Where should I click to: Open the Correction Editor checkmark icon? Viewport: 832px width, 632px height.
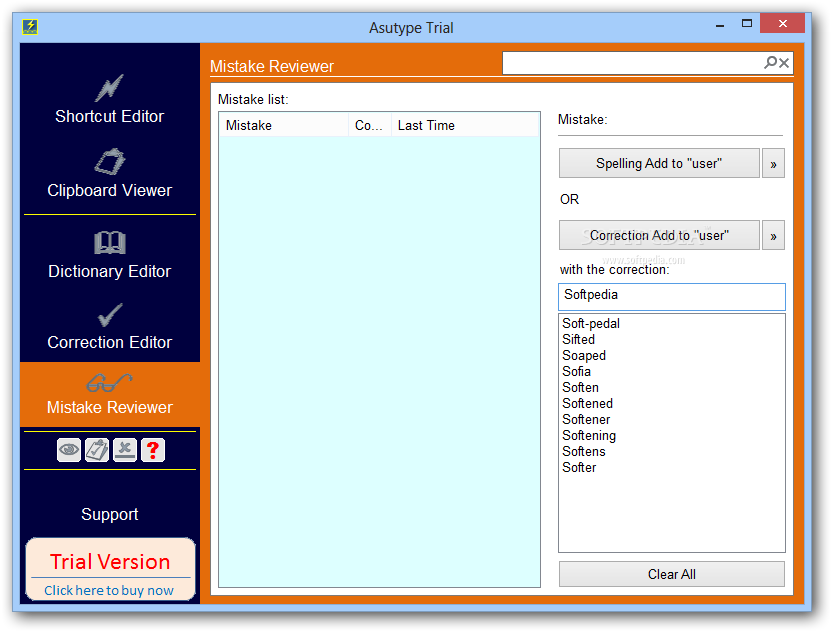tap(110, 315)
